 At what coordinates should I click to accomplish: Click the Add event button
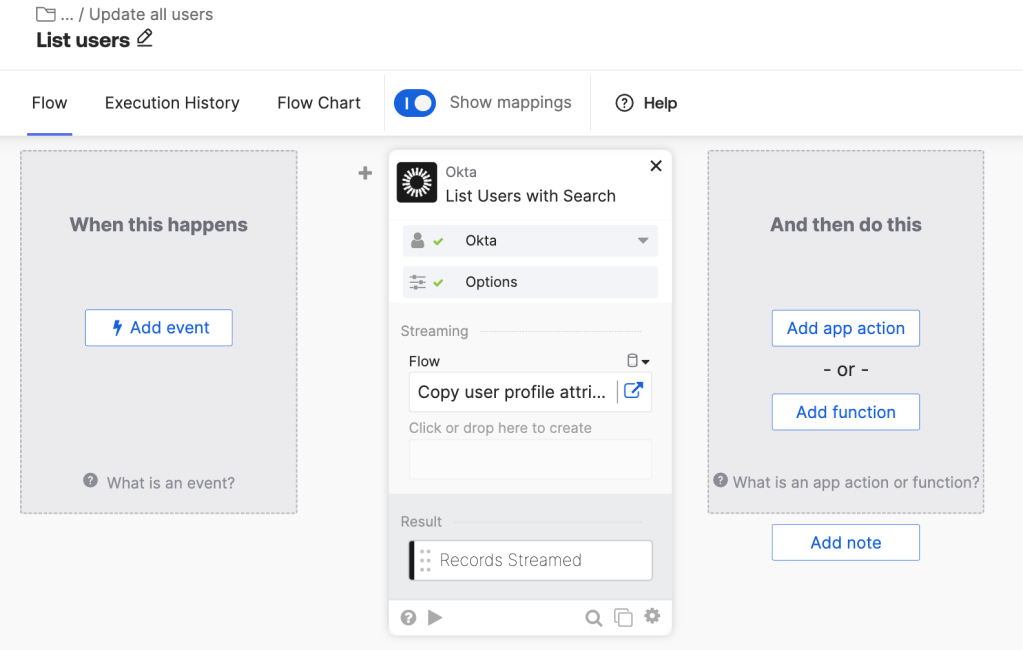pyautogui.click(x=158, y=327)
